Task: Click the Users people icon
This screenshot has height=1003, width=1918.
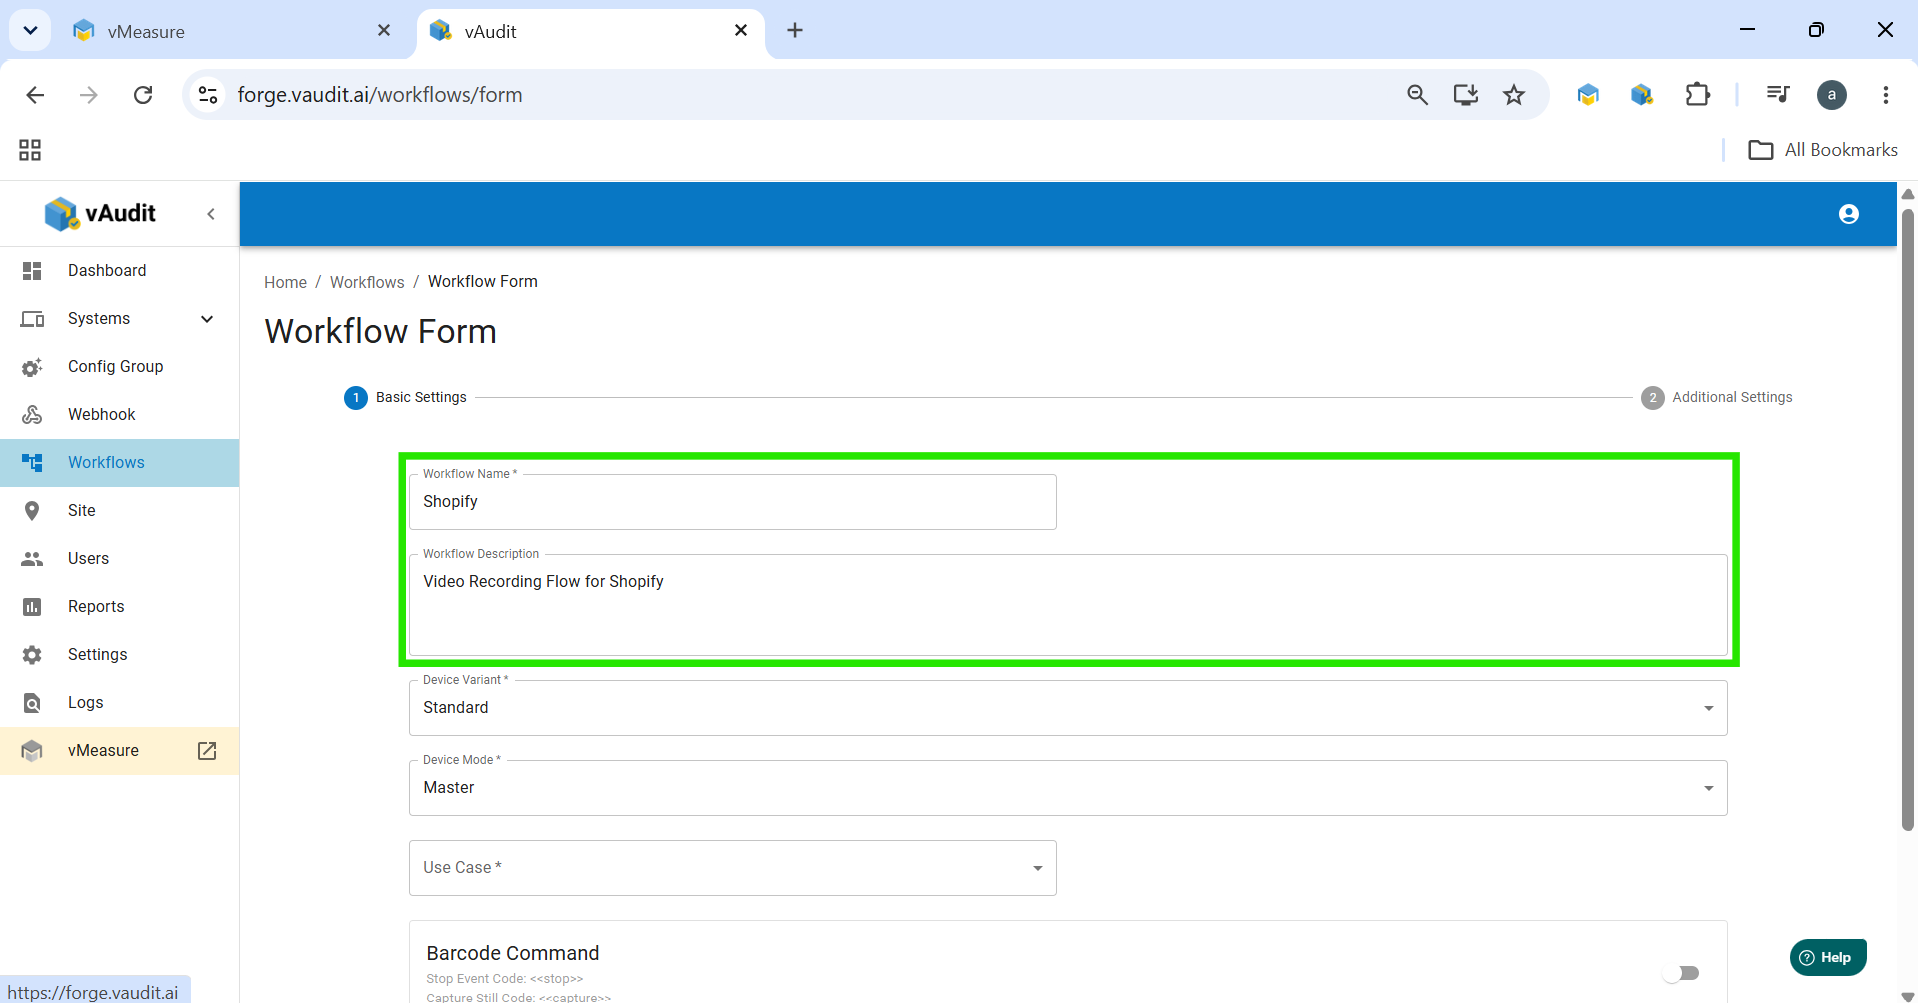Action: pos(32,559)
